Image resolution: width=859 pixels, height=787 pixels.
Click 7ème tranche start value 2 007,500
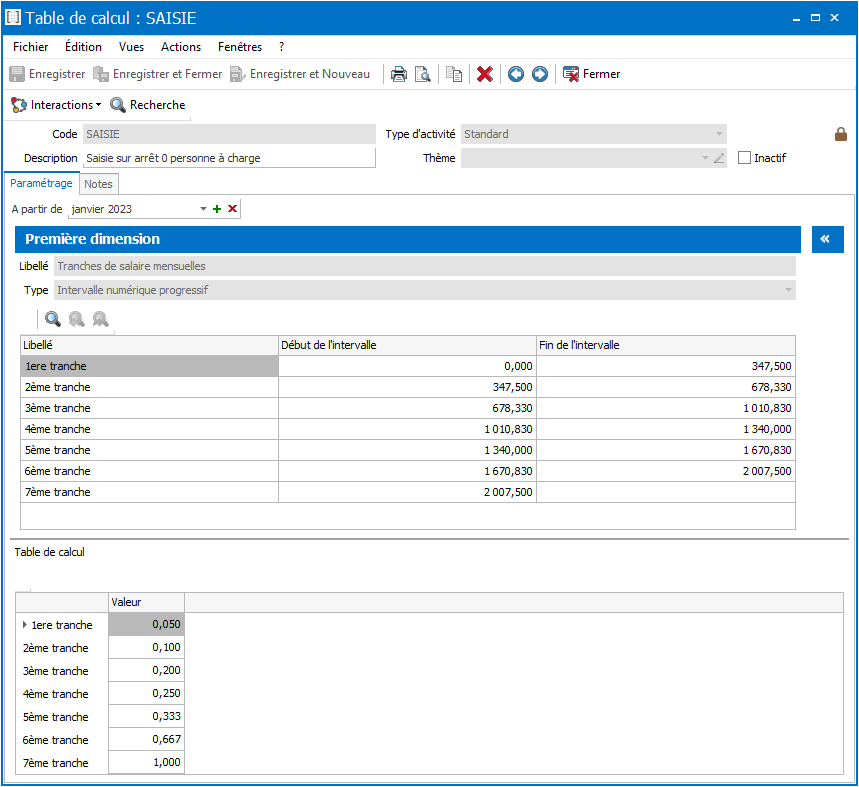click(x=508, y=492)
